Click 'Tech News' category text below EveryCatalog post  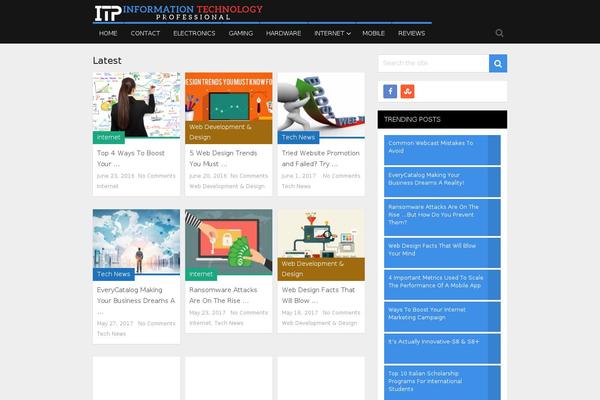pyautogui.click(x=111, y=334)
